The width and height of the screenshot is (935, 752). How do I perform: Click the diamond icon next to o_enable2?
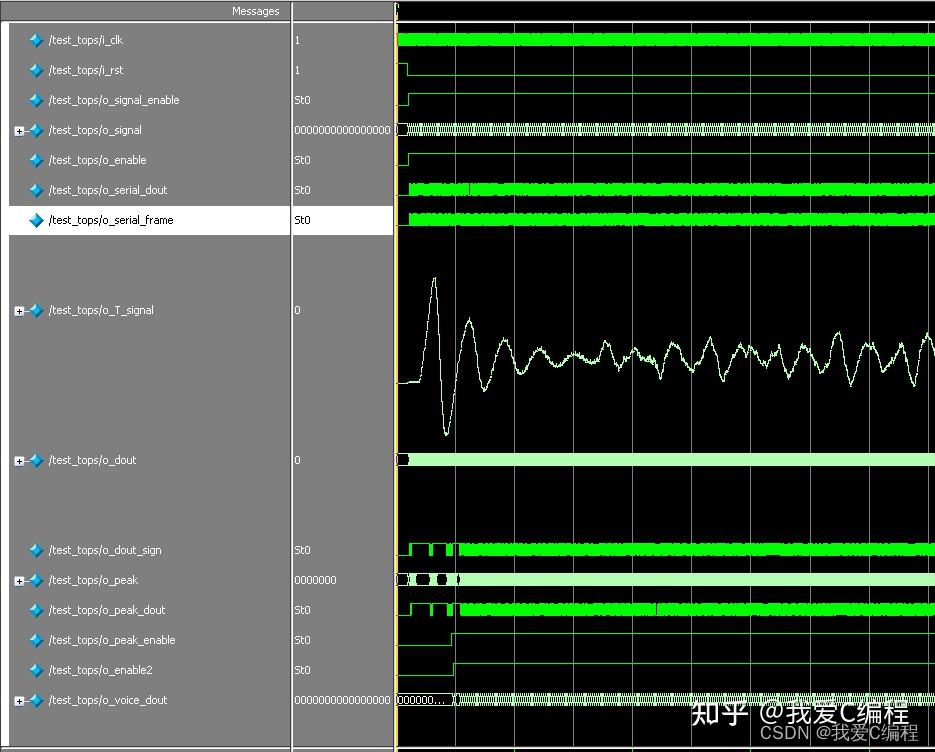click(x=37, y=671)
